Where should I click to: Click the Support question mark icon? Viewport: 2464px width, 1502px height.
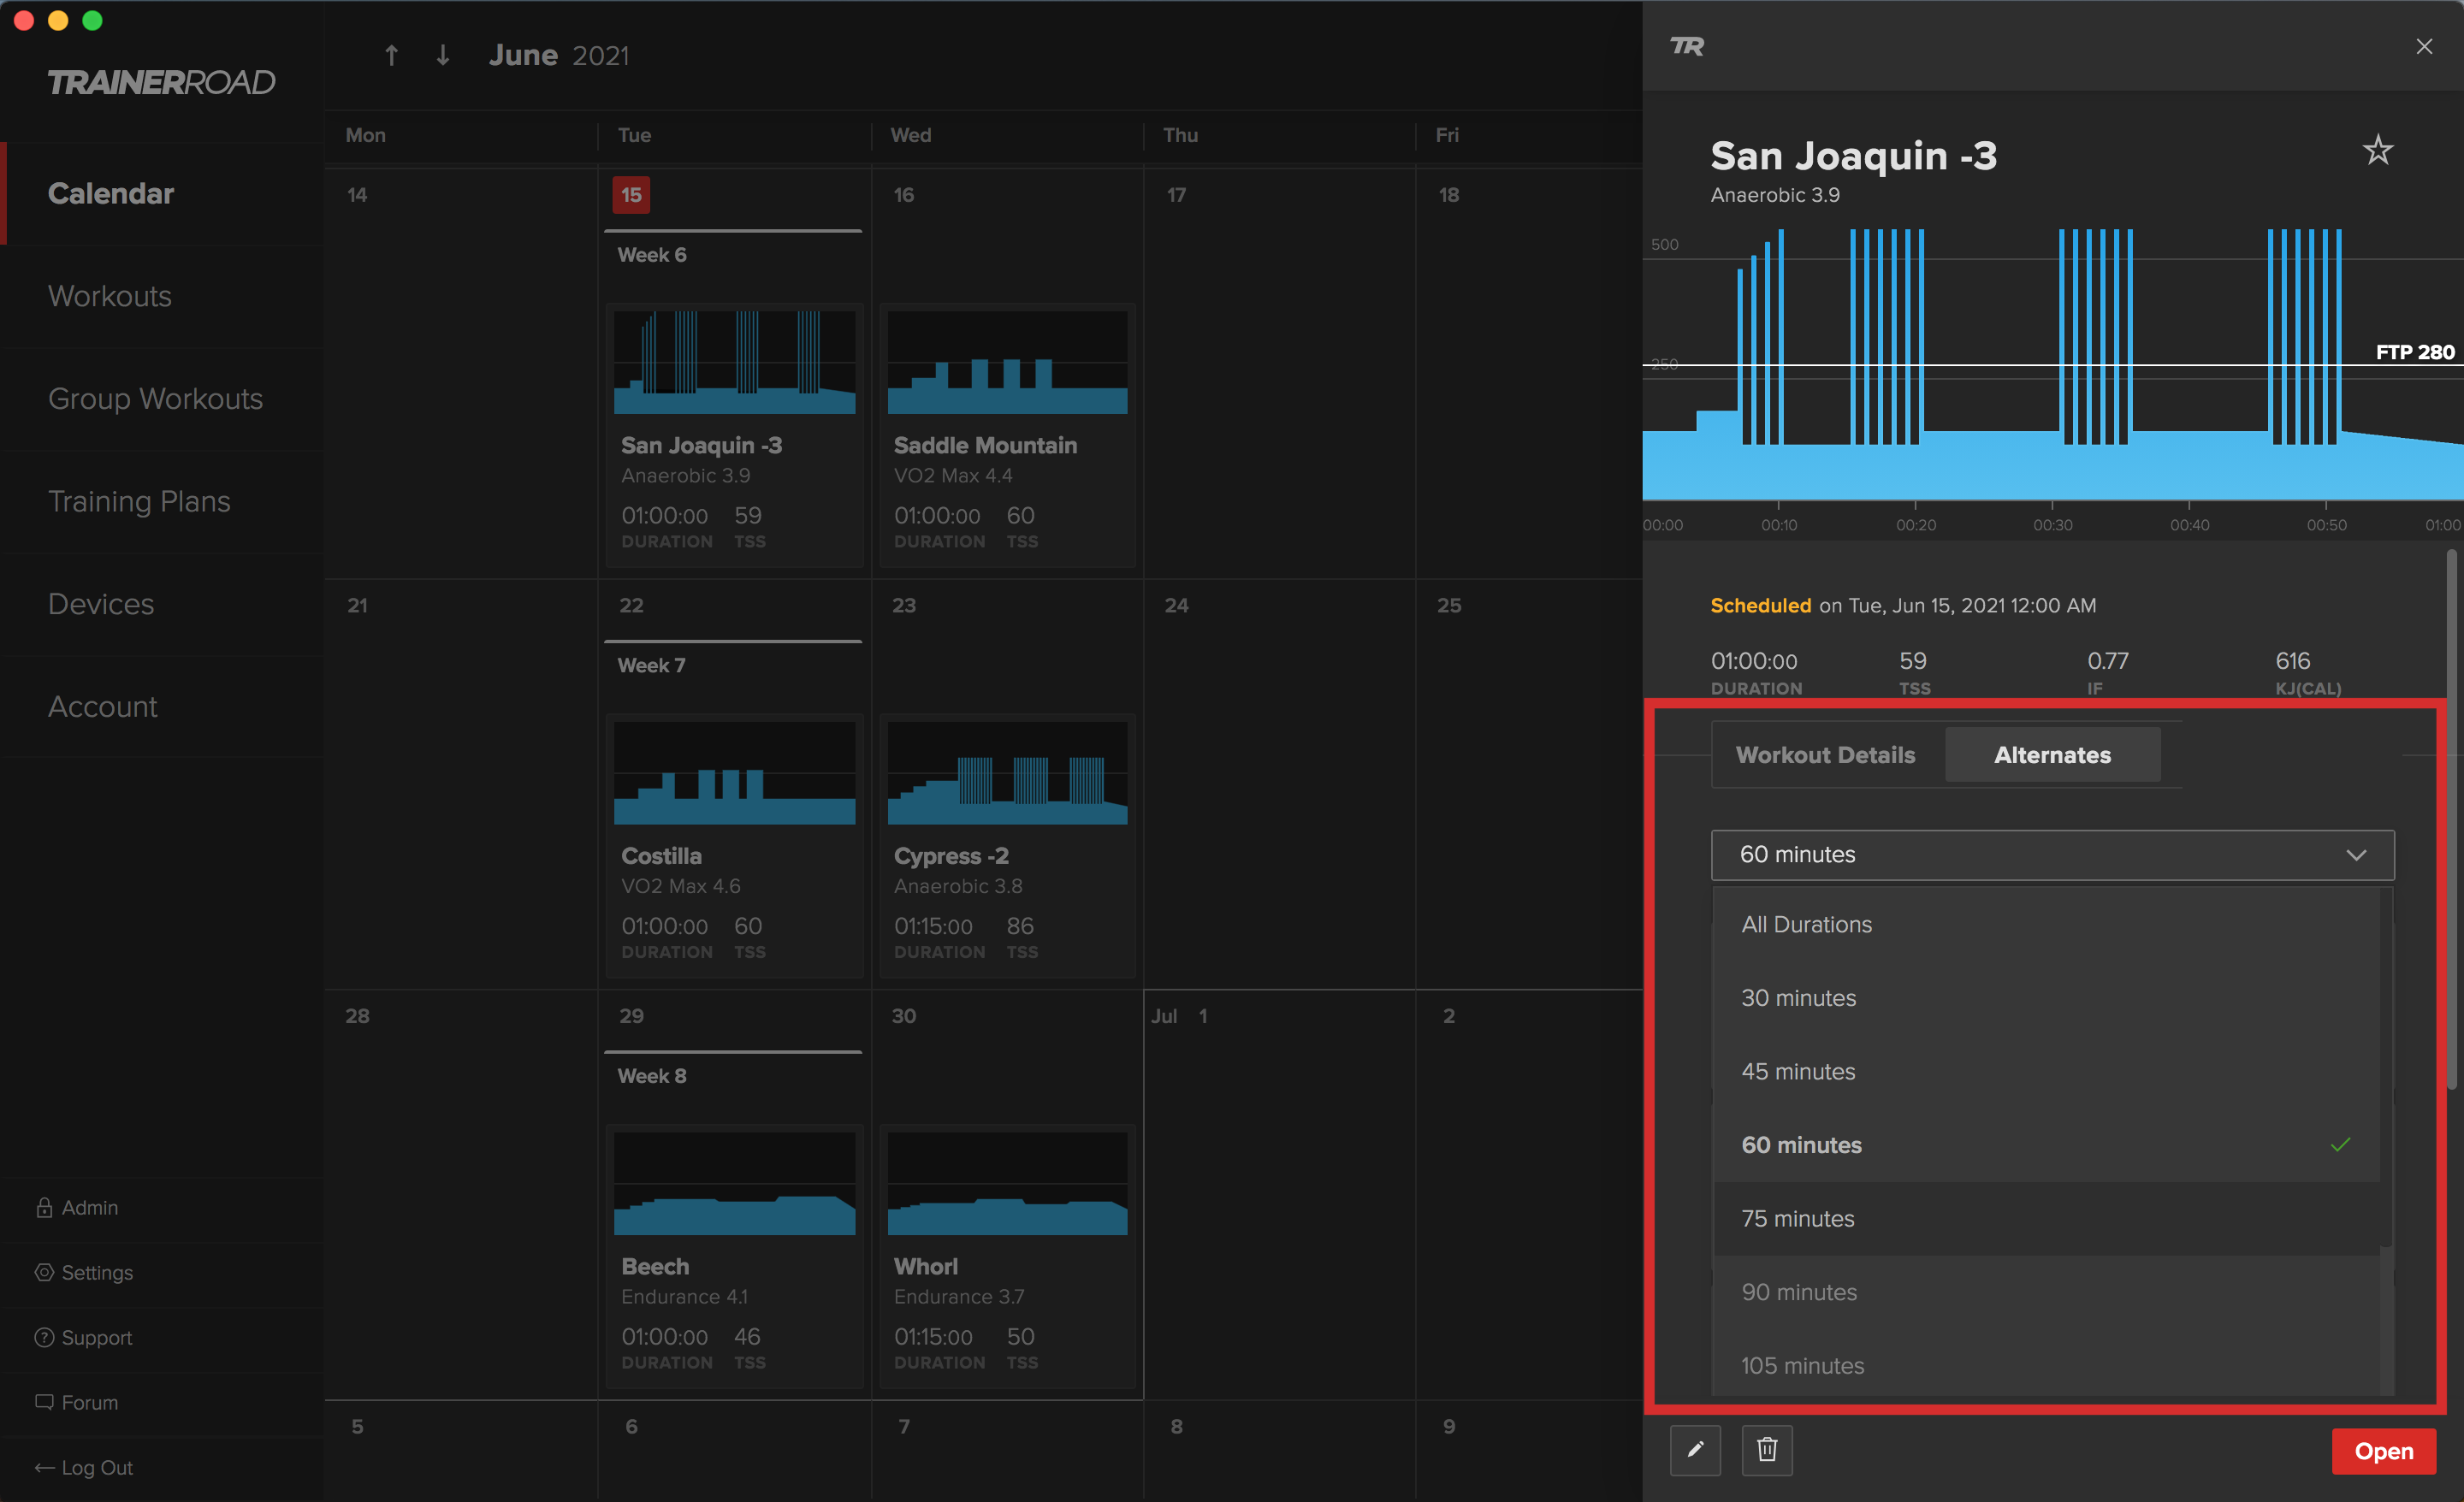pos(44,1337)
